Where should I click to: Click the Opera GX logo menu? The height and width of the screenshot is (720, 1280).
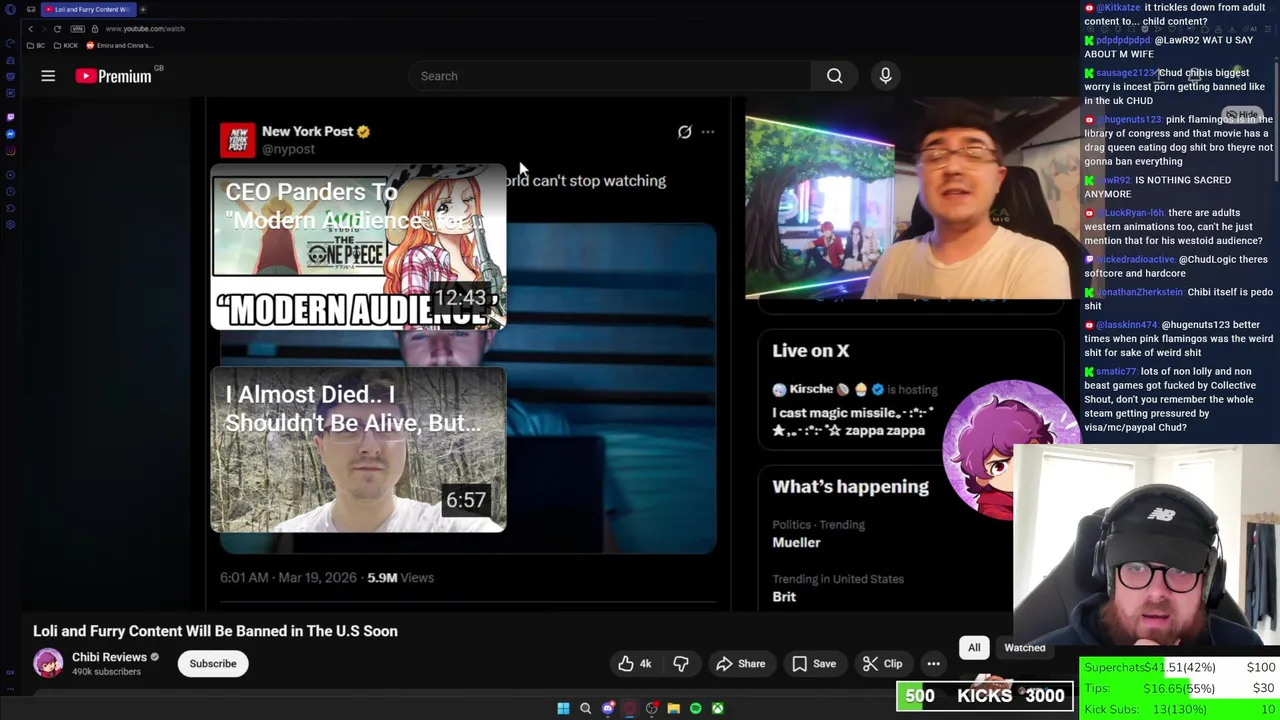pos(10,9)
